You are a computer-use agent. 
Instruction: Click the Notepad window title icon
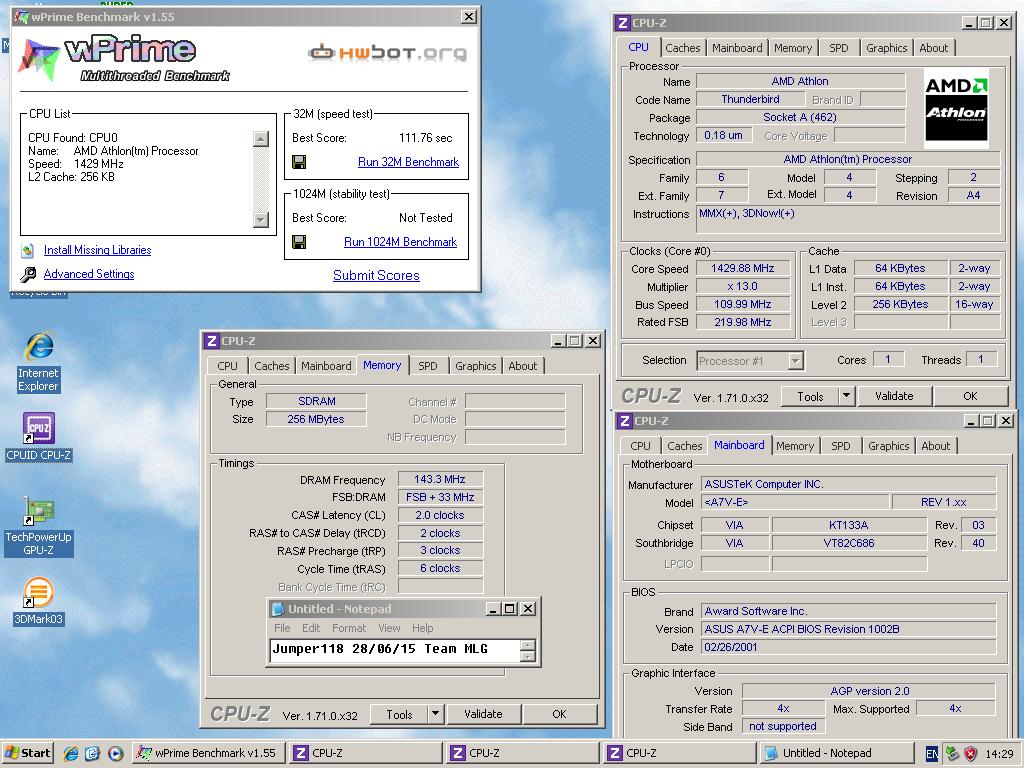(278, 609)
